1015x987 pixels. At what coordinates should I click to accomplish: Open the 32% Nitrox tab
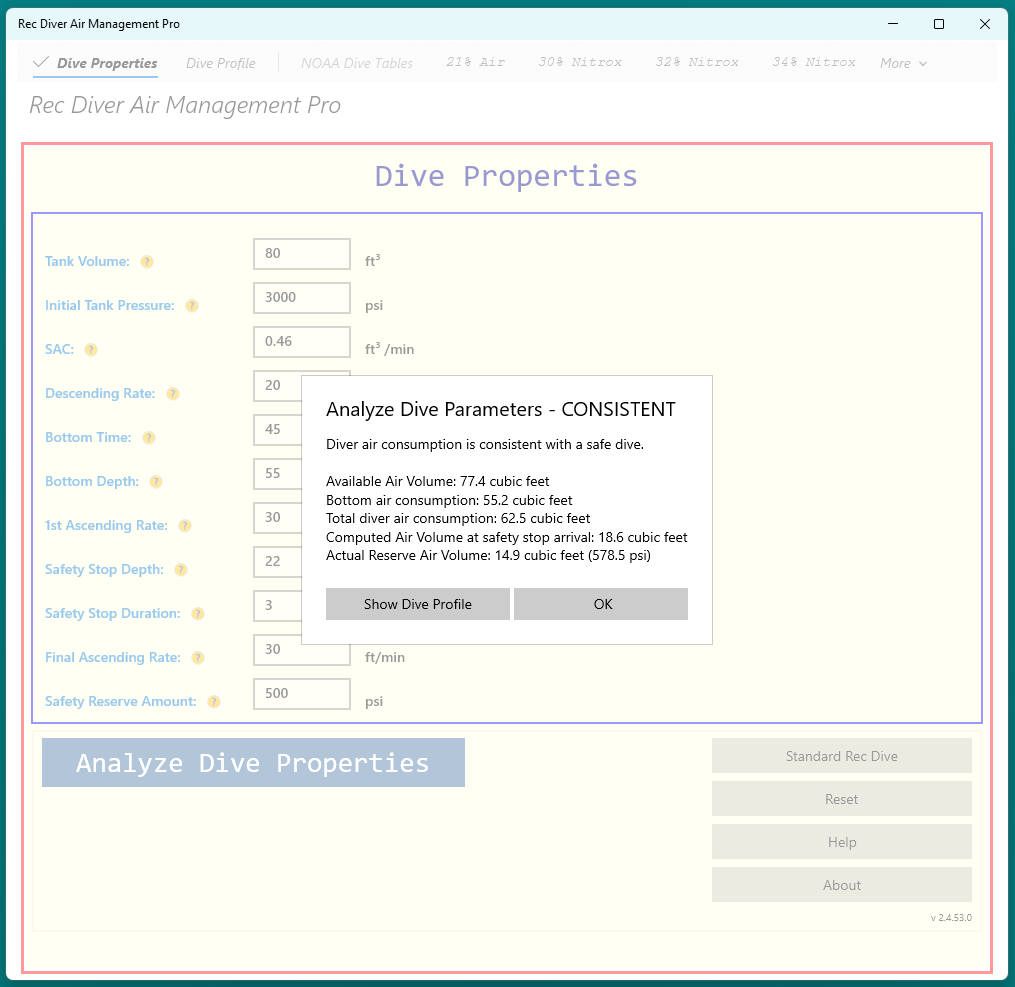697,62
